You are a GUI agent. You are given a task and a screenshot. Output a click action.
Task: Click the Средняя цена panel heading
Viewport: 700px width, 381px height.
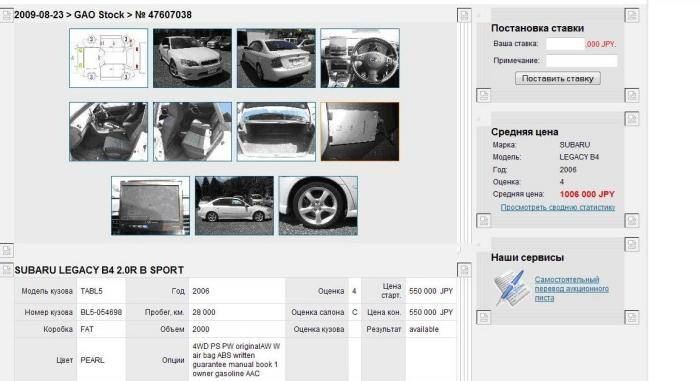click(525, 132)
